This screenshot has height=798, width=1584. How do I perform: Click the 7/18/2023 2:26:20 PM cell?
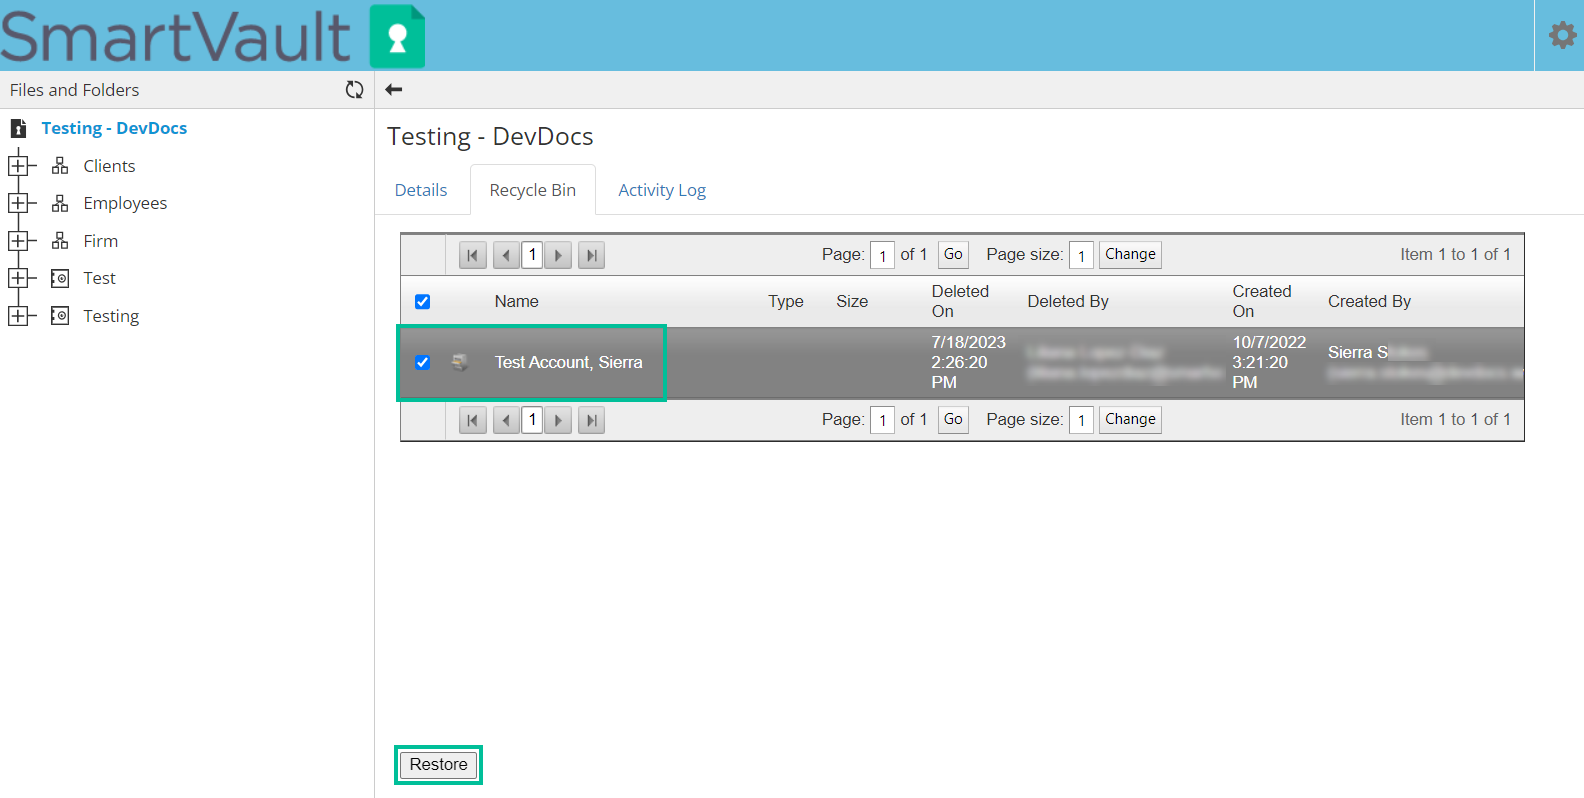coord(968,362)
